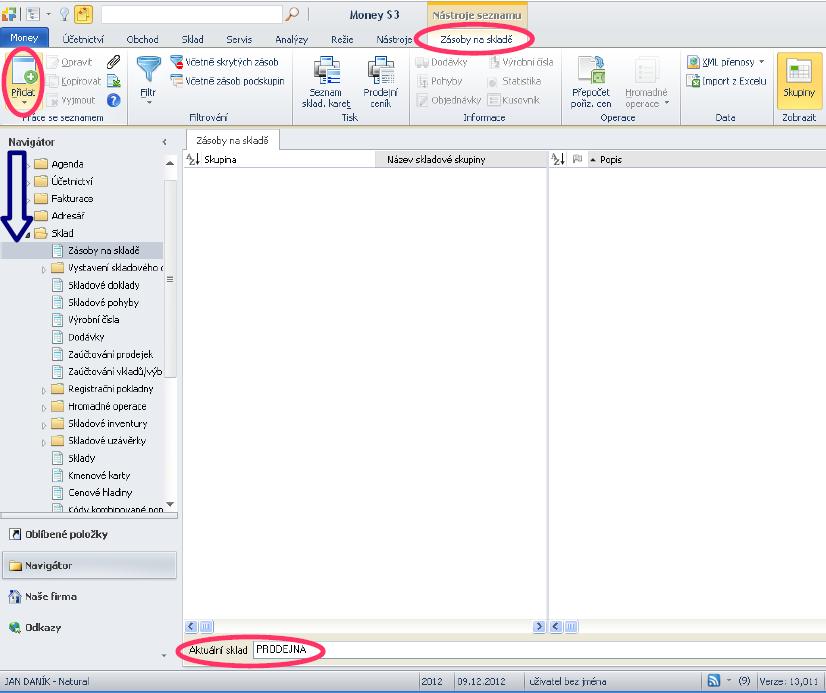Viewport: 826px width, 693px height.
Task: Click the paperclip attachment icon
Action: tap(113, 62)
